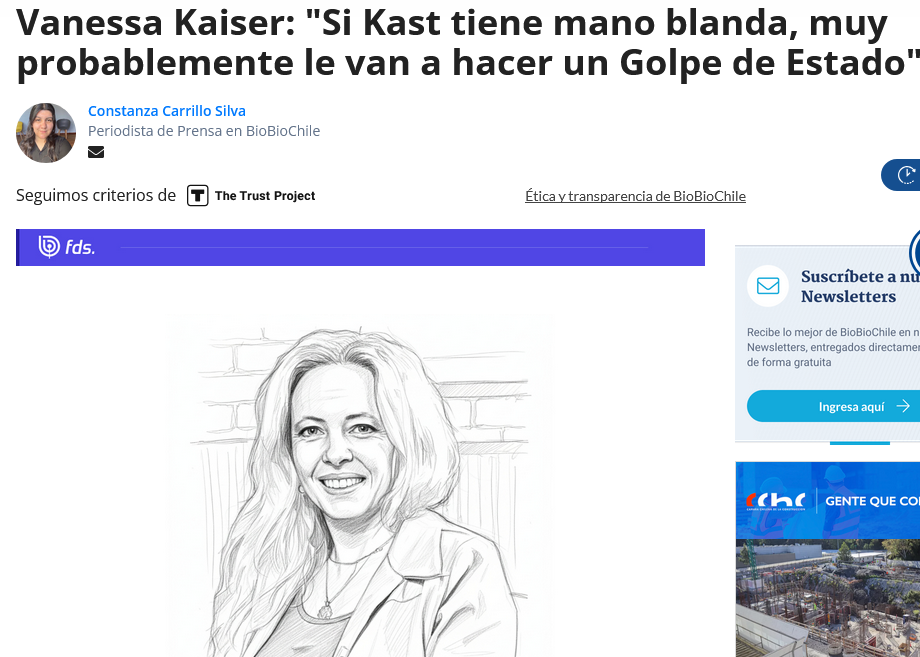Click the Trust Project T logo icon
Image resolution: width=920 pixels, height=657 pixels.
coord(198,195)
